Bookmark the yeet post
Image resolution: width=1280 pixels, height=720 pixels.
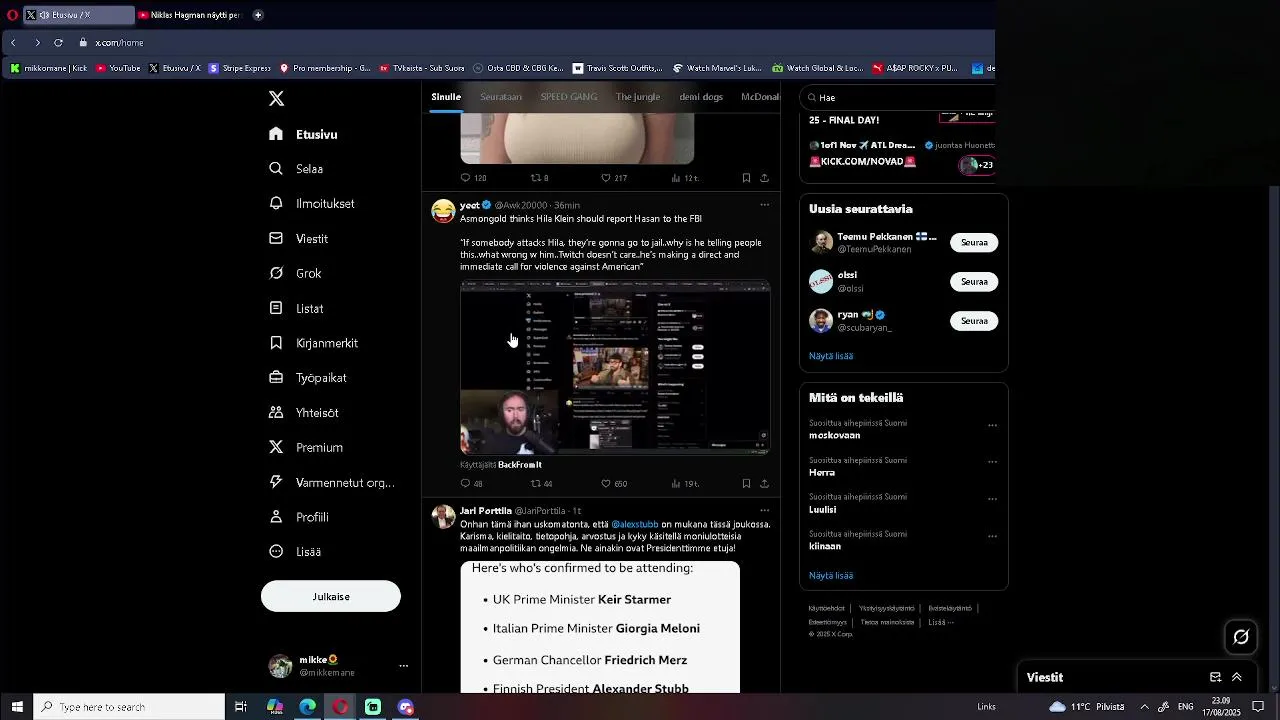pos(746,484)
